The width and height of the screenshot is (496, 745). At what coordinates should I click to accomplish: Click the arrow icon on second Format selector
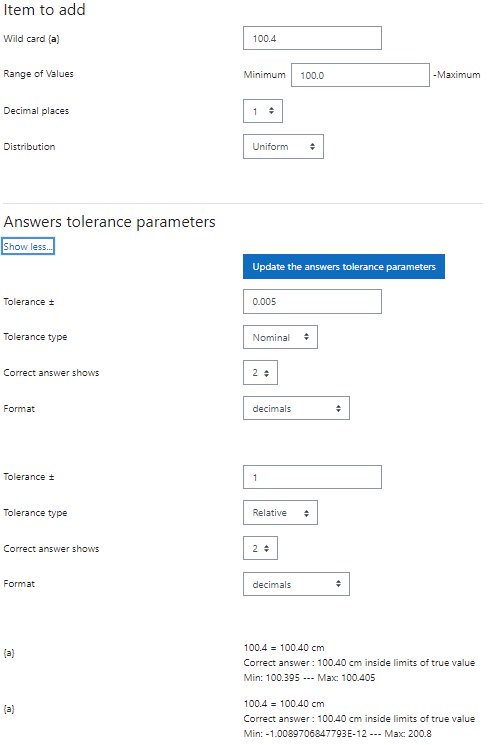point(338,583)
